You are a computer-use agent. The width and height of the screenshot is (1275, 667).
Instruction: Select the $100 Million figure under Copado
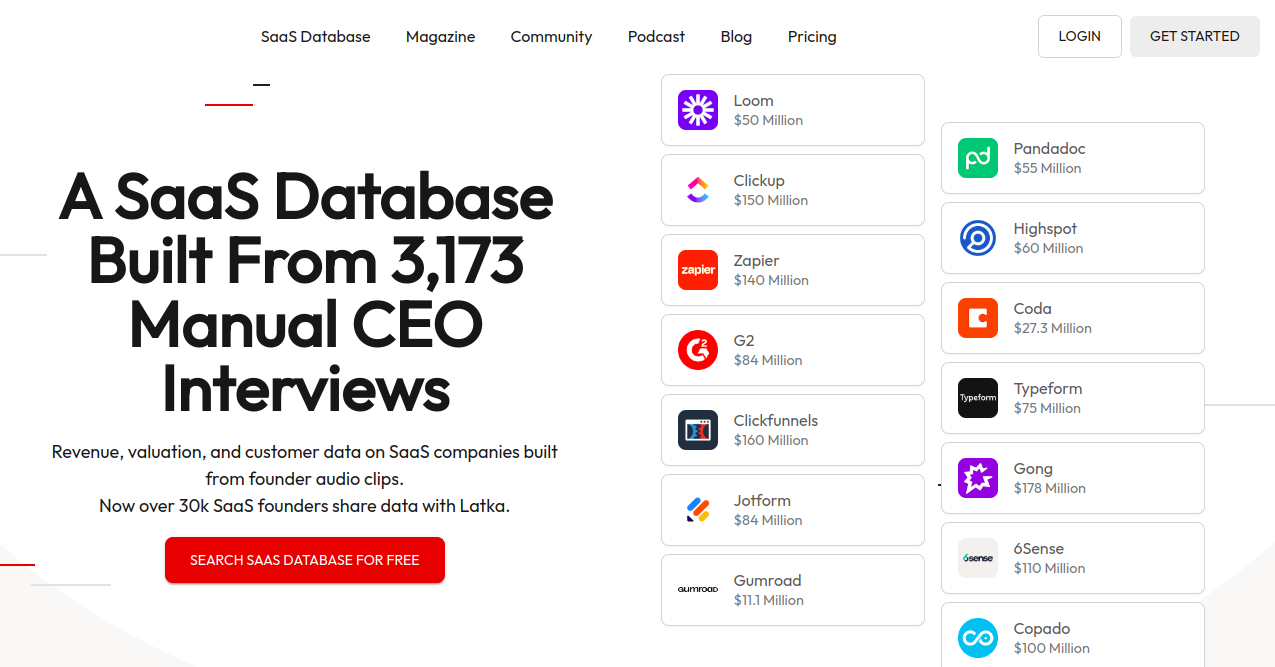(1052, 648)
